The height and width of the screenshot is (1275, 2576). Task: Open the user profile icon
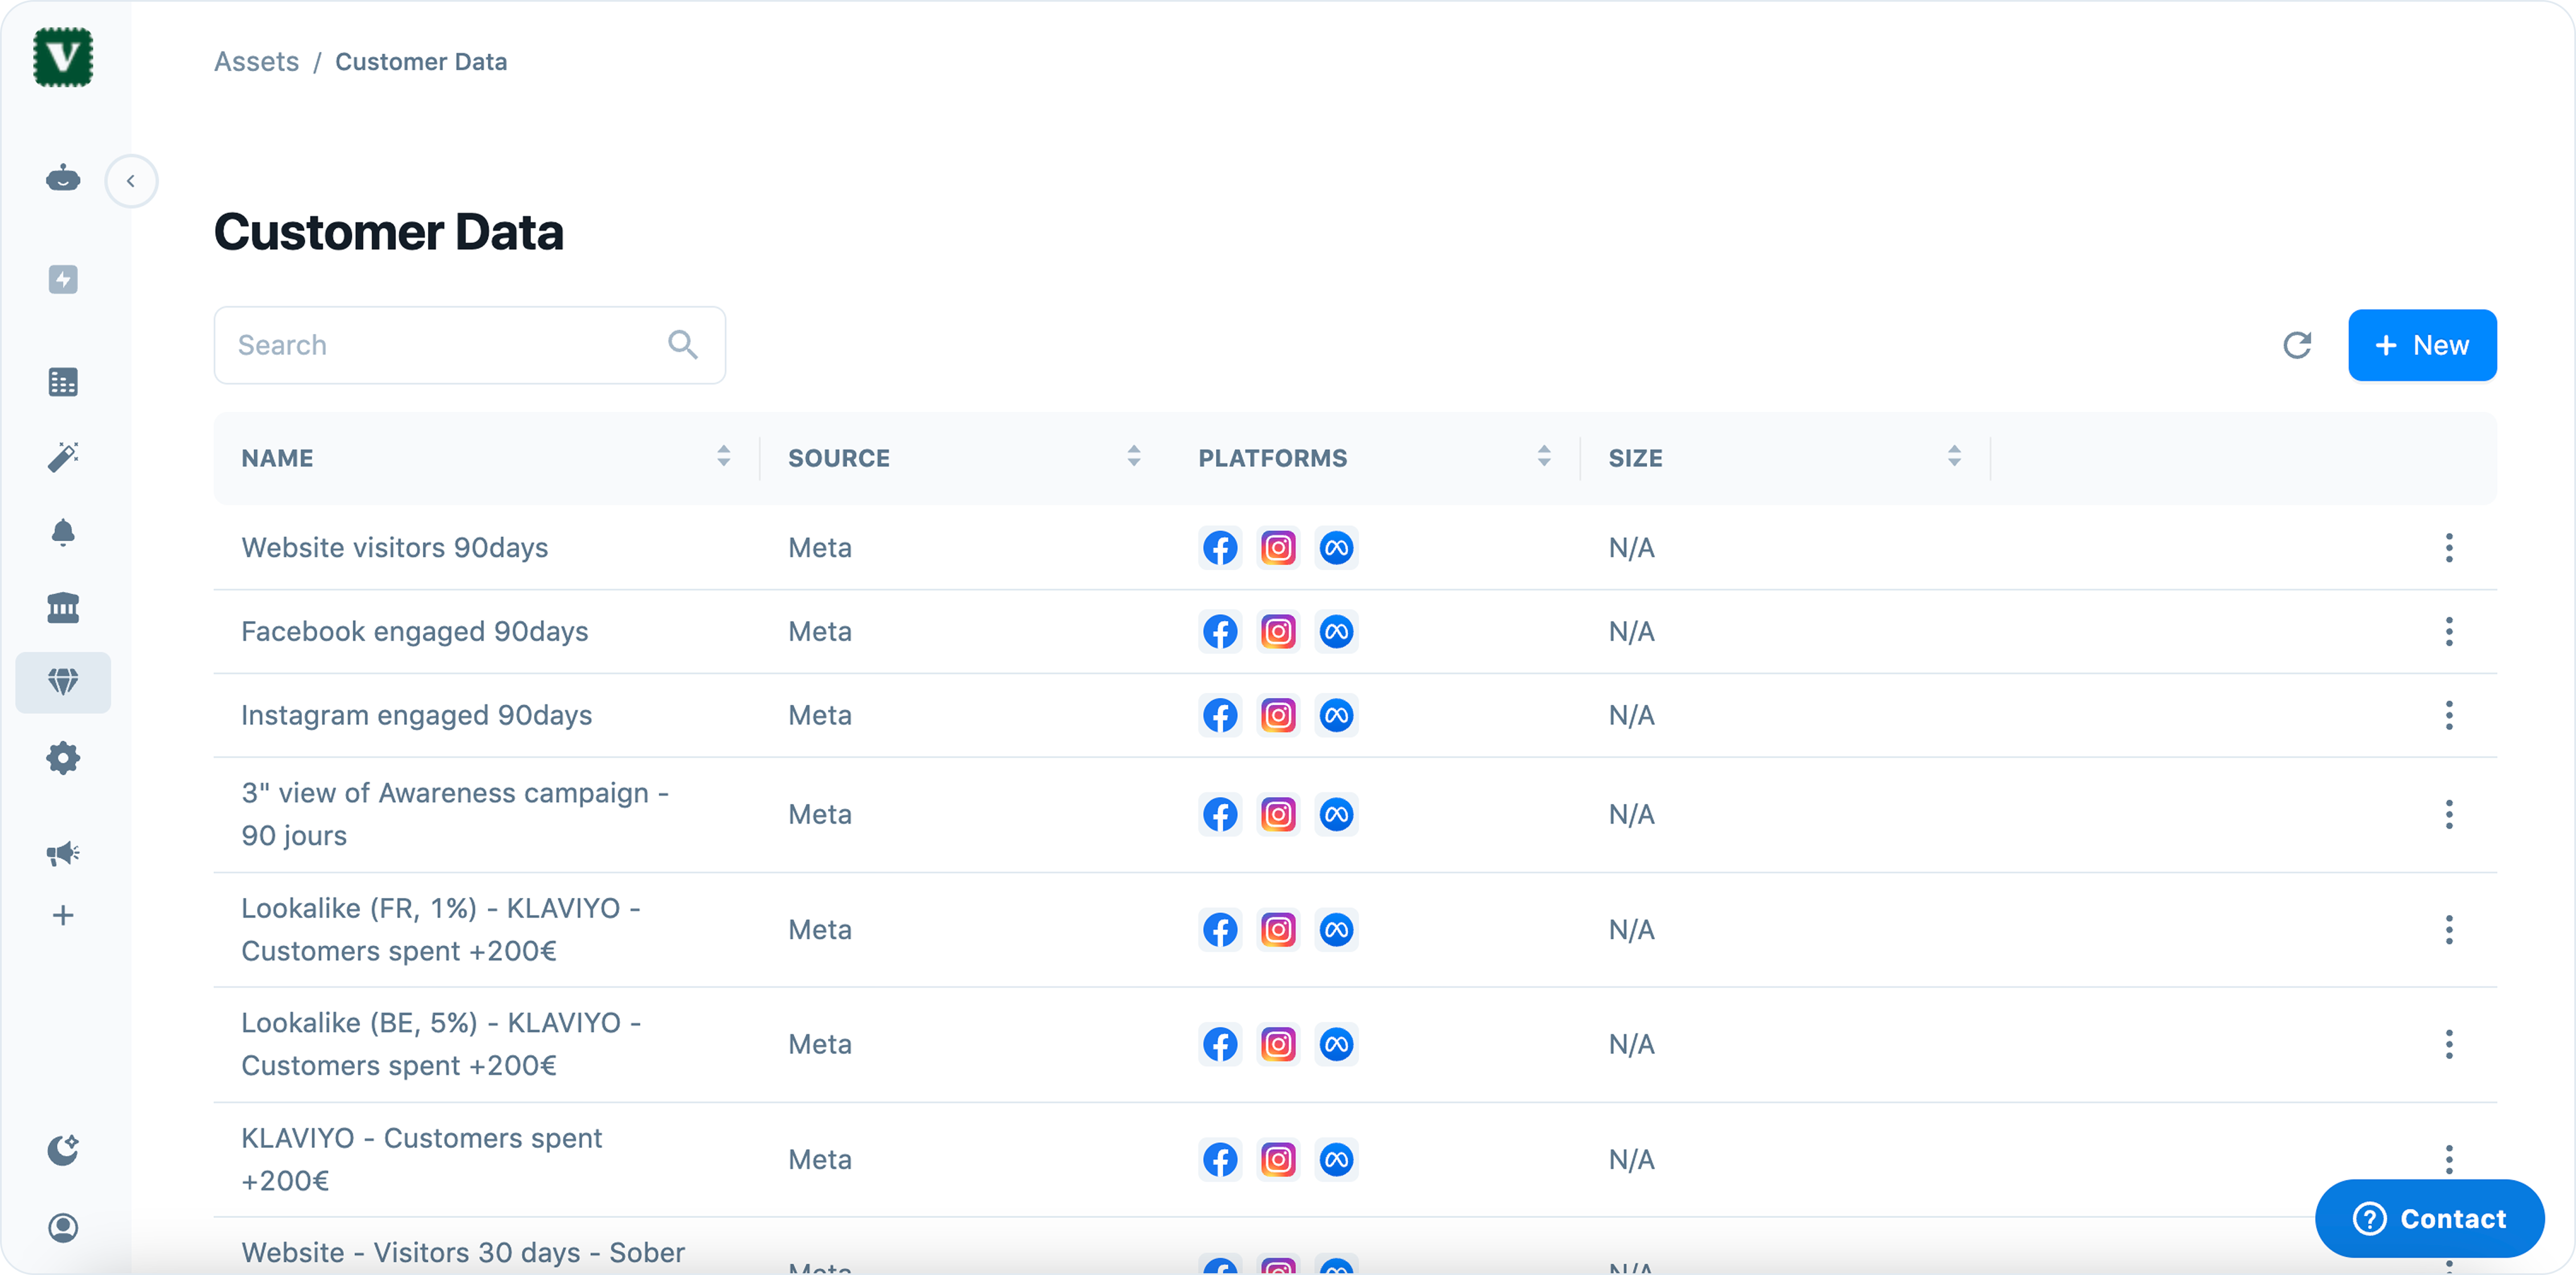point(63,1227)
